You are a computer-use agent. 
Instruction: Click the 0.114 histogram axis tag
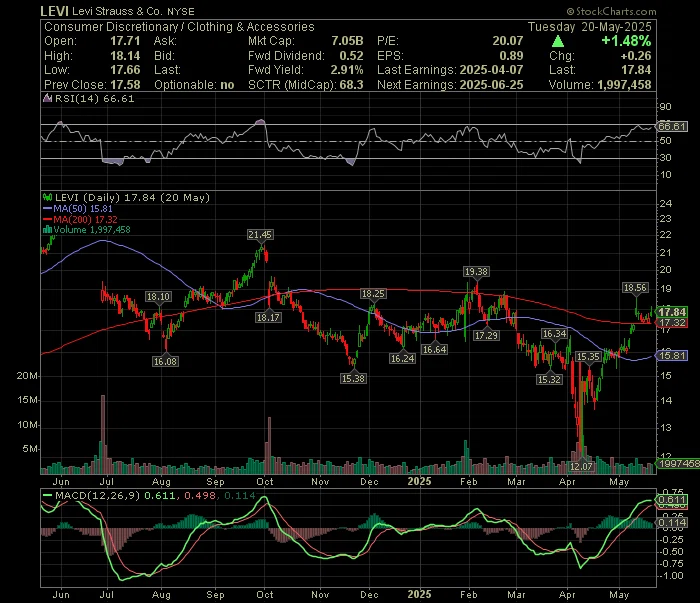pyautogui.click(x=672, y=523)
